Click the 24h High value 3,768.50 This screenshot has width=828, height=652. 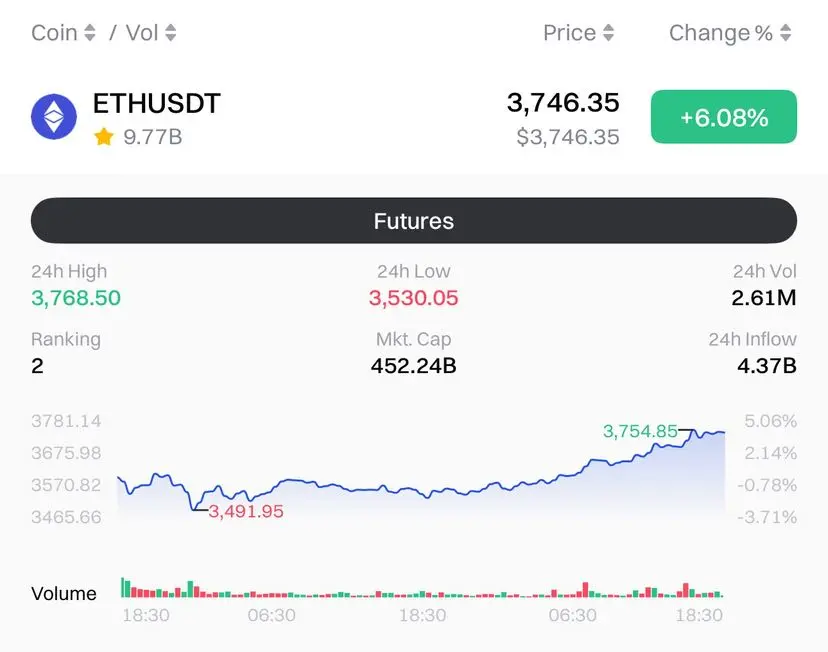pos(76,298)
